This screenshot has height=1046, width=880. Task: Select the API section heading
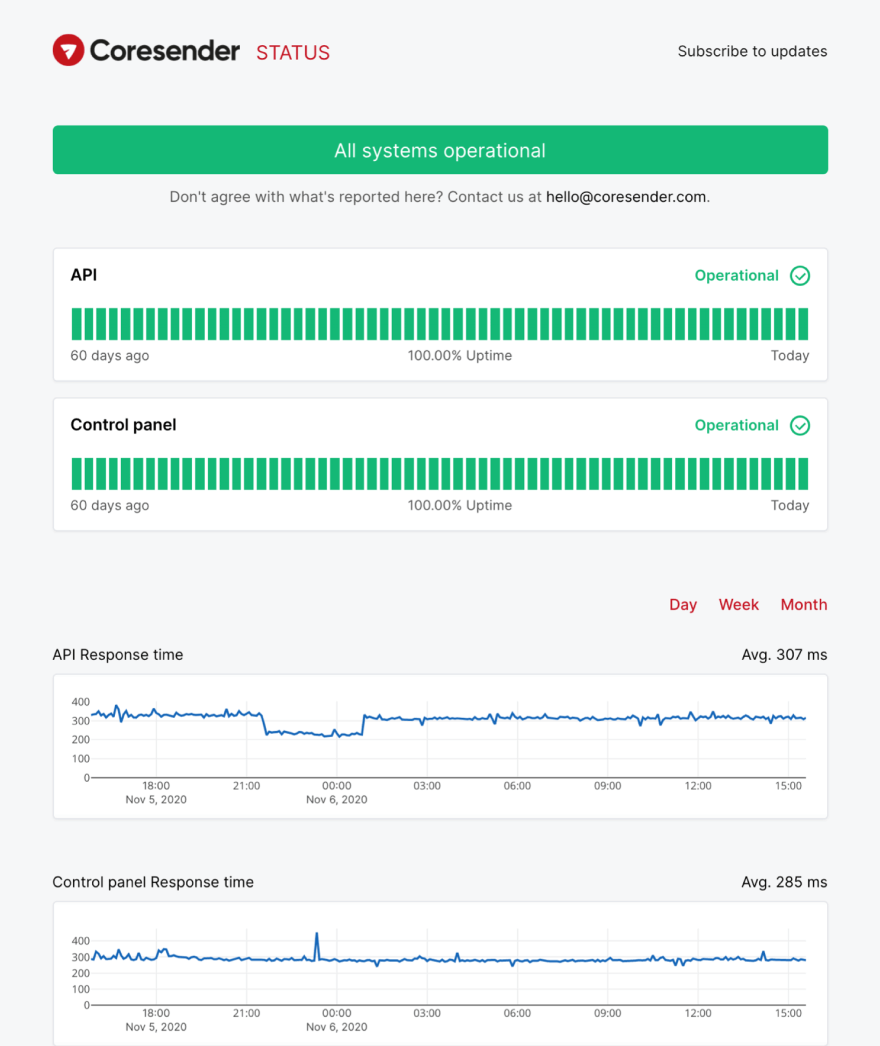83,275
